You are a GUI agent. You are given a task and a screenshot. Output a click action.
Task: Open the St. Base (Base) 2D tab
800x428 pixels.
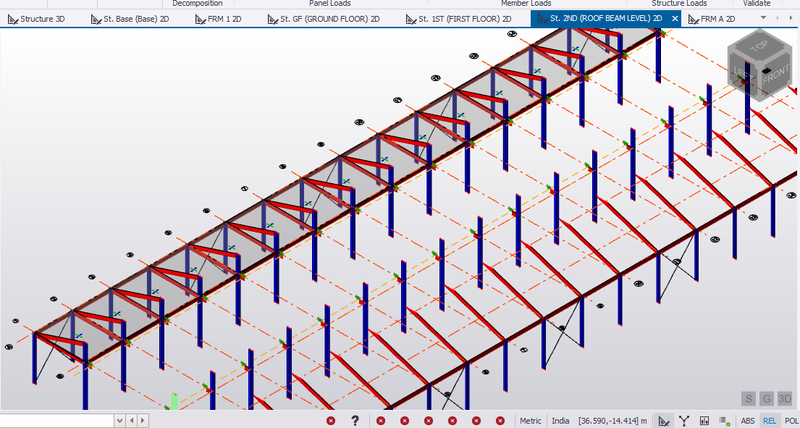pos(130,19)
